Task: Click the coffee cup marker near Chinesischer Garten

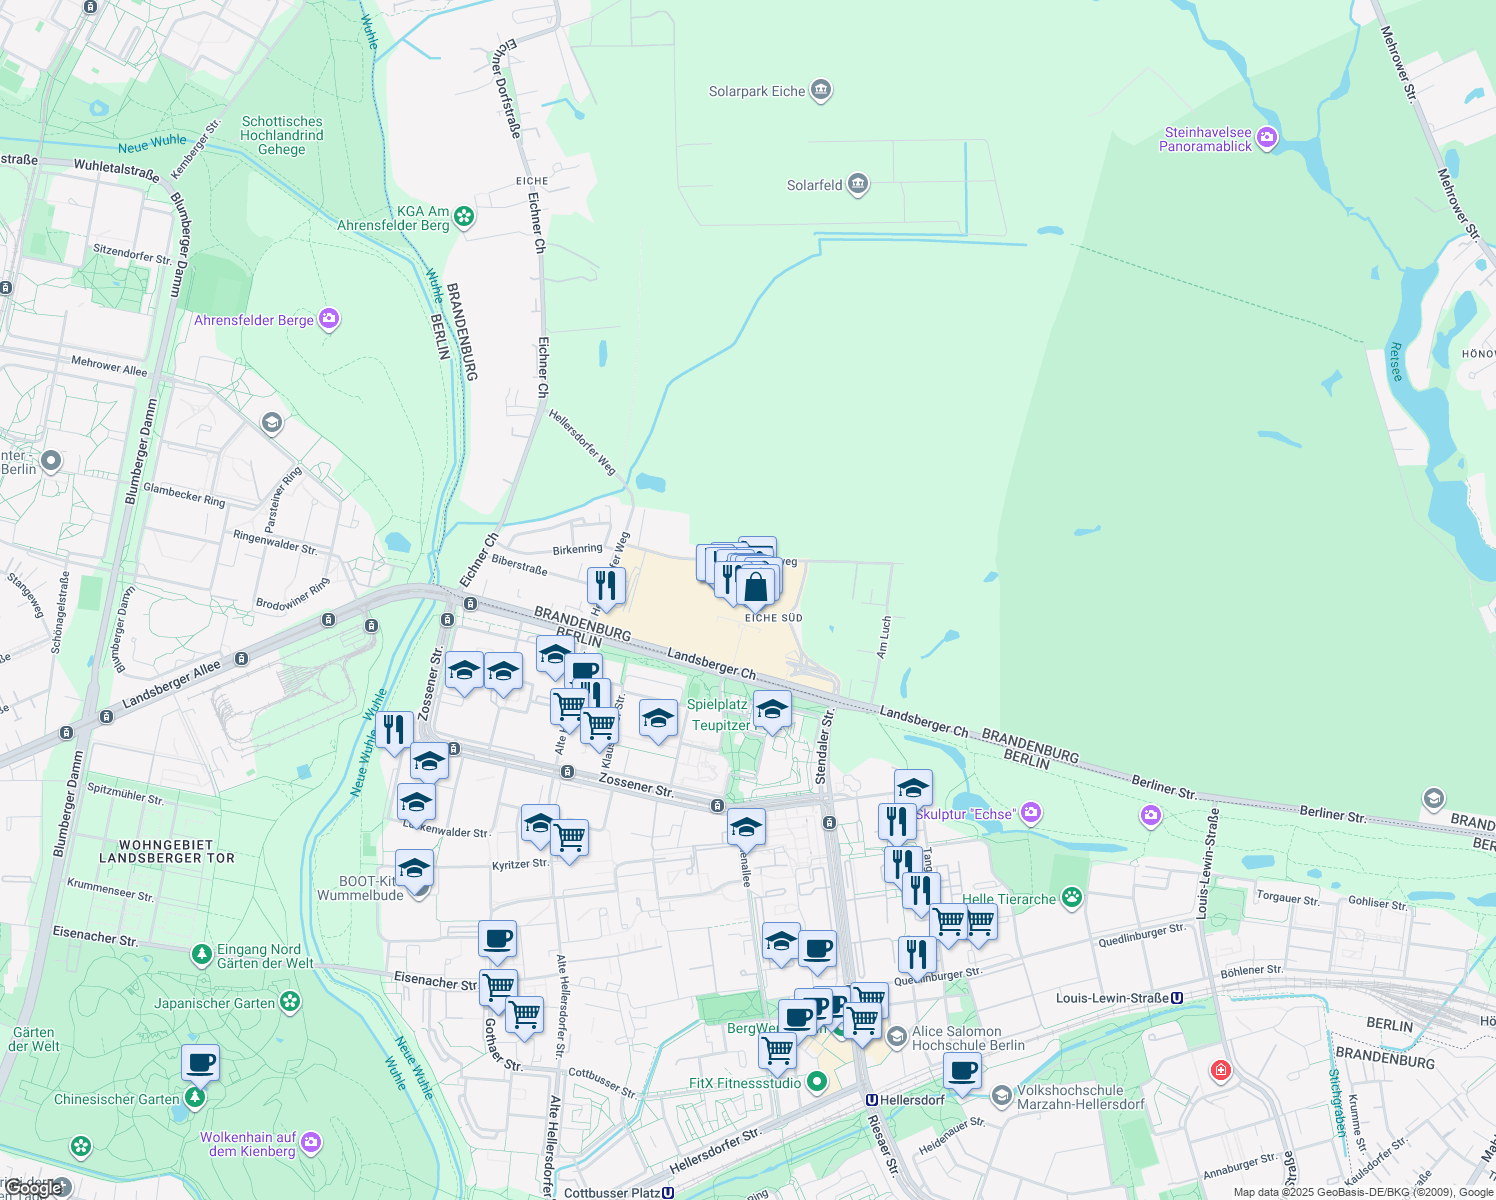Action: (200, 1063)
